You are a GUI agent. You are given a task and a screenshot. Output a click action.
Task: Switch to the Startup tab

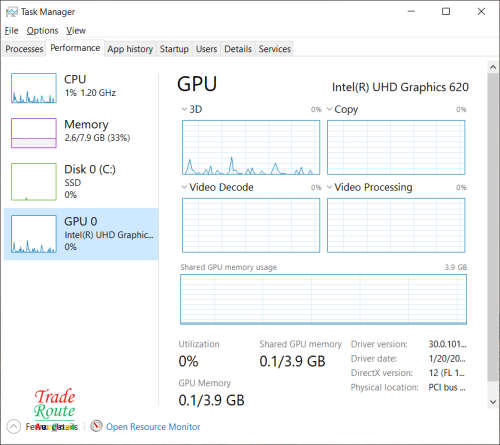(x=174, y=49)
